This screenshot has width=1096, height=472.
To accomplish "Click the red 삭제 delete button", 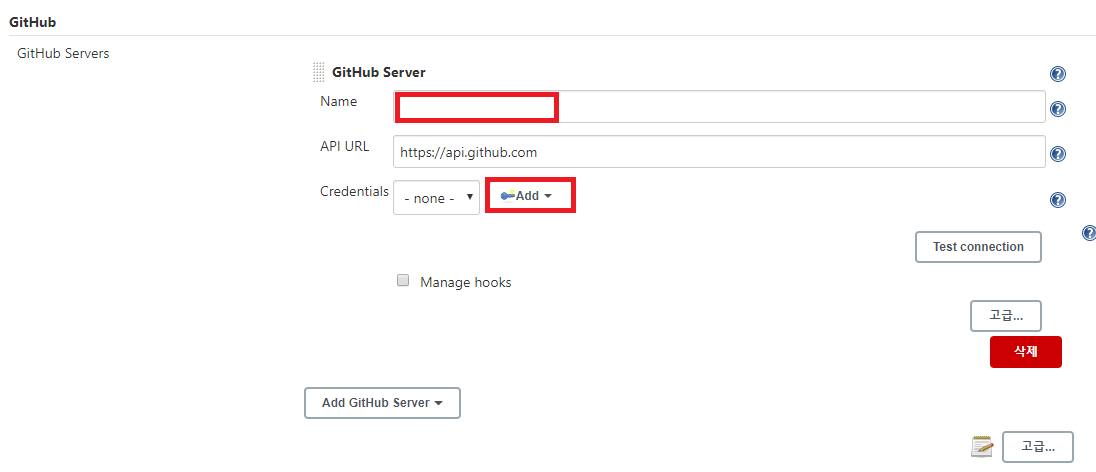I will pos(1025,352).
